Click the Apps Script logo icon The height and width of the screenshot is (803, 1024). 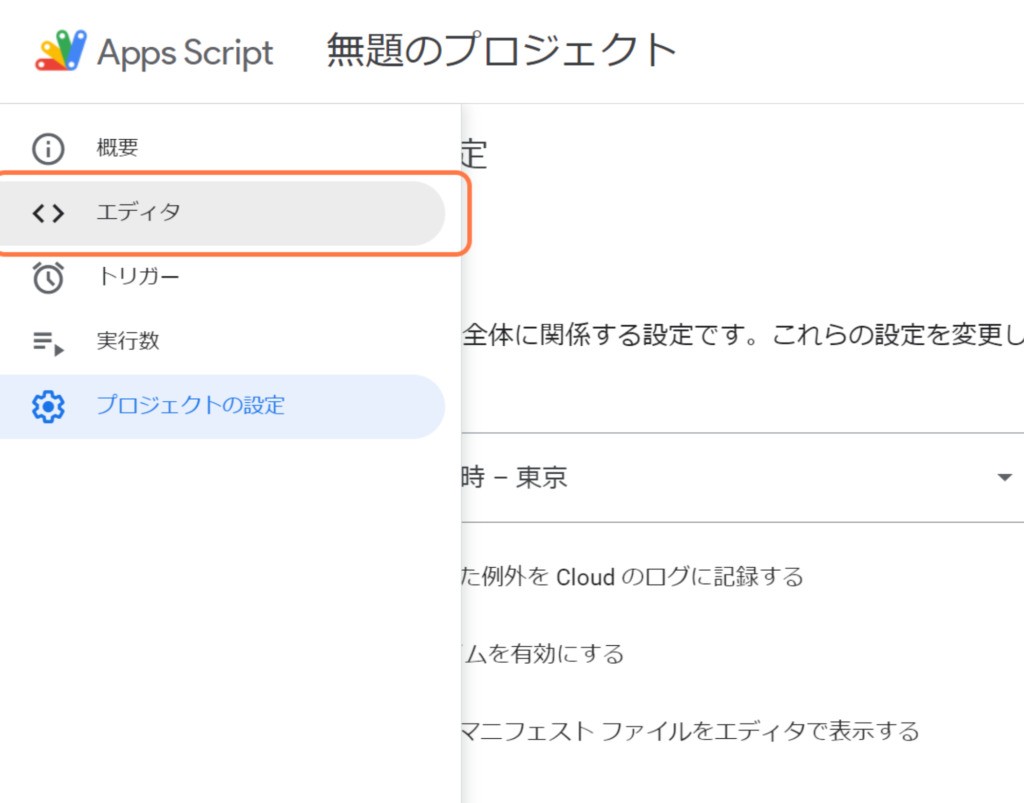click(x=61, y=50)
